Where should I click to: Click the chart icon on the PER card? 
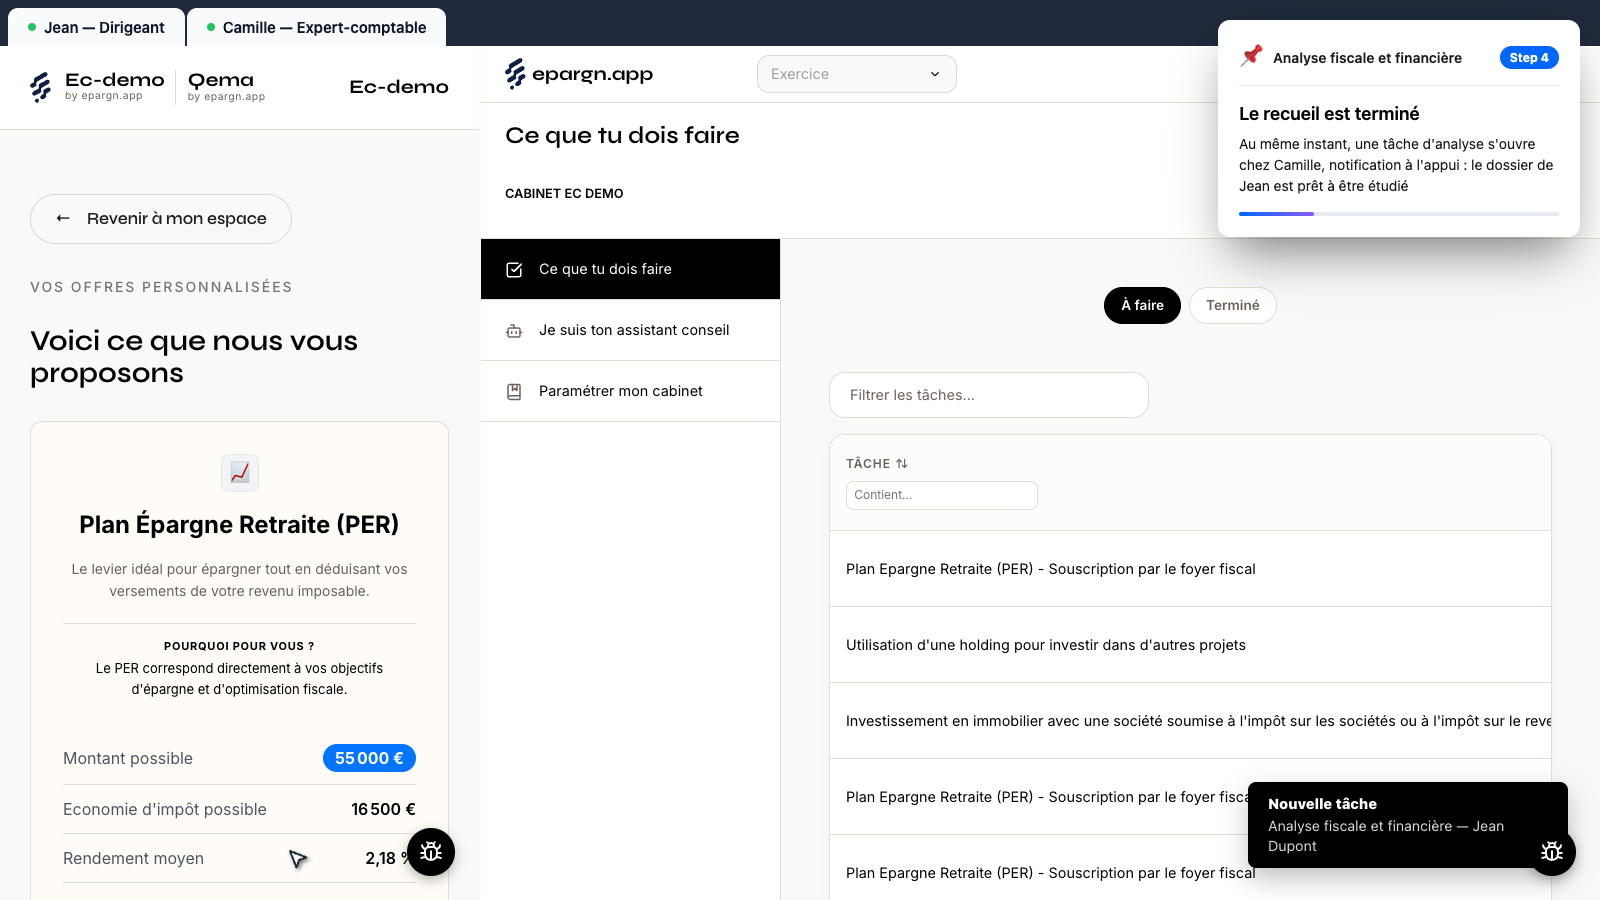pos(240,473)
